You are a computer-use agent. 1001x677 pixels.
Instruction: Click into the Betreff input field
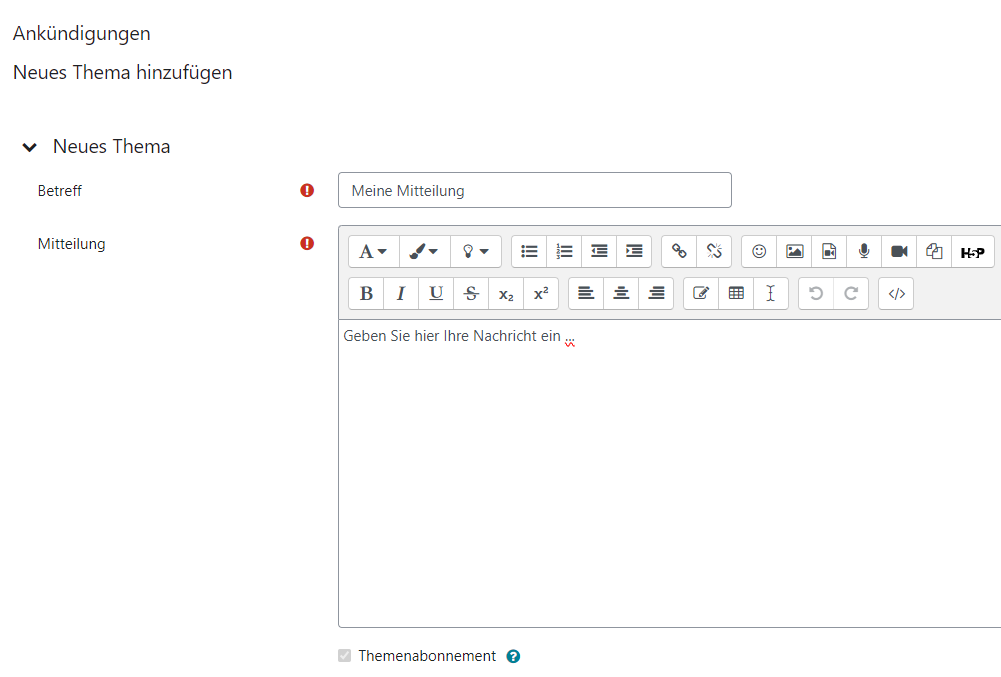pyautogui.click(x=534, y=190)
